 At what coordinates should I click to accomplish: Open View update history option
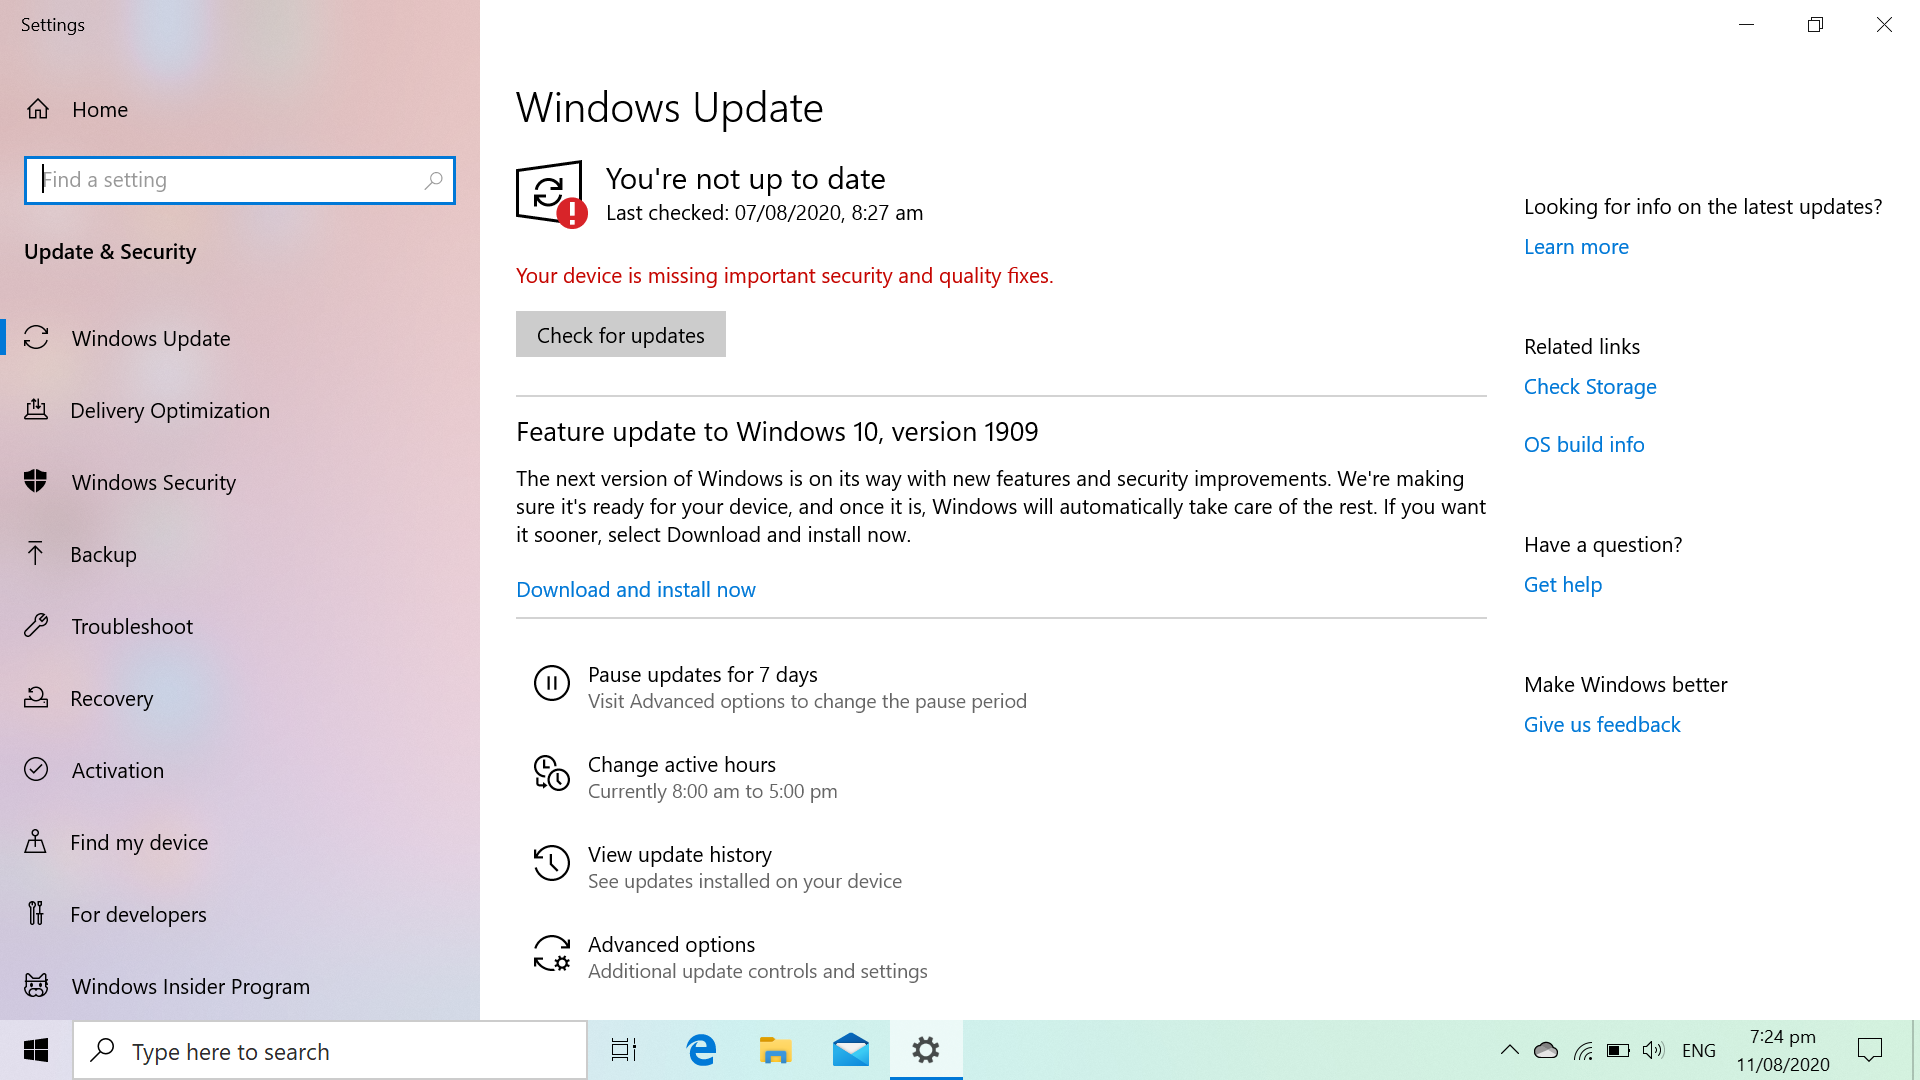point(717,867)
